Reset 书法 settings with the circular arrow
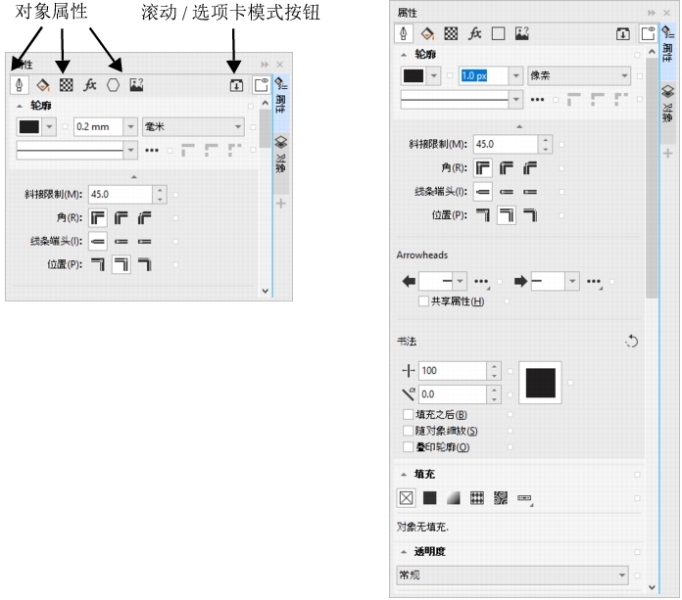The width and height of the screenshot is (682, 600). (x=630, y=341)
